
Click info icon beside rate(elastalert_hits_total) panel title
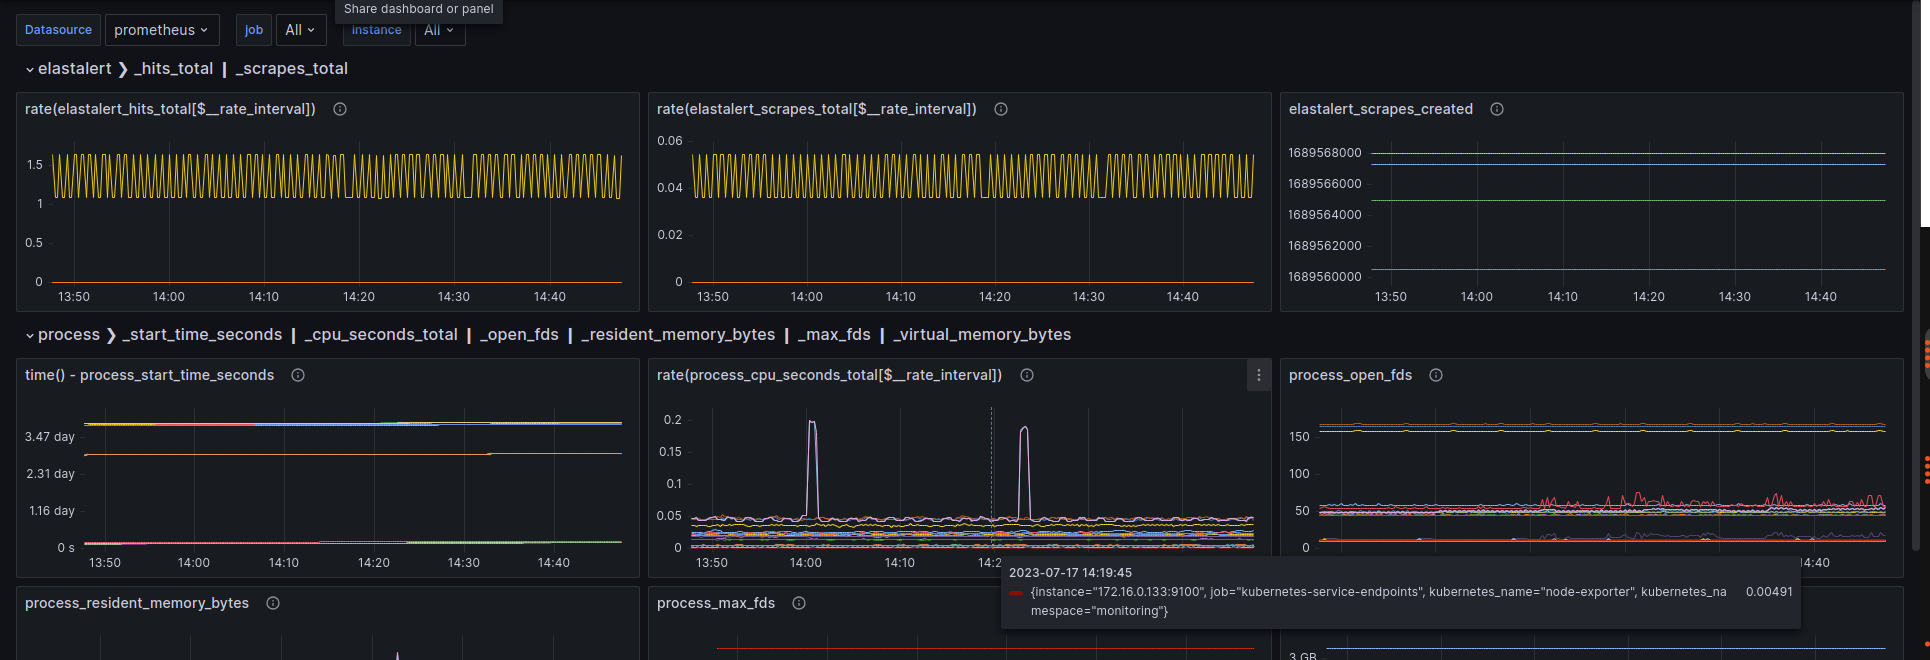tap(340, 109)
